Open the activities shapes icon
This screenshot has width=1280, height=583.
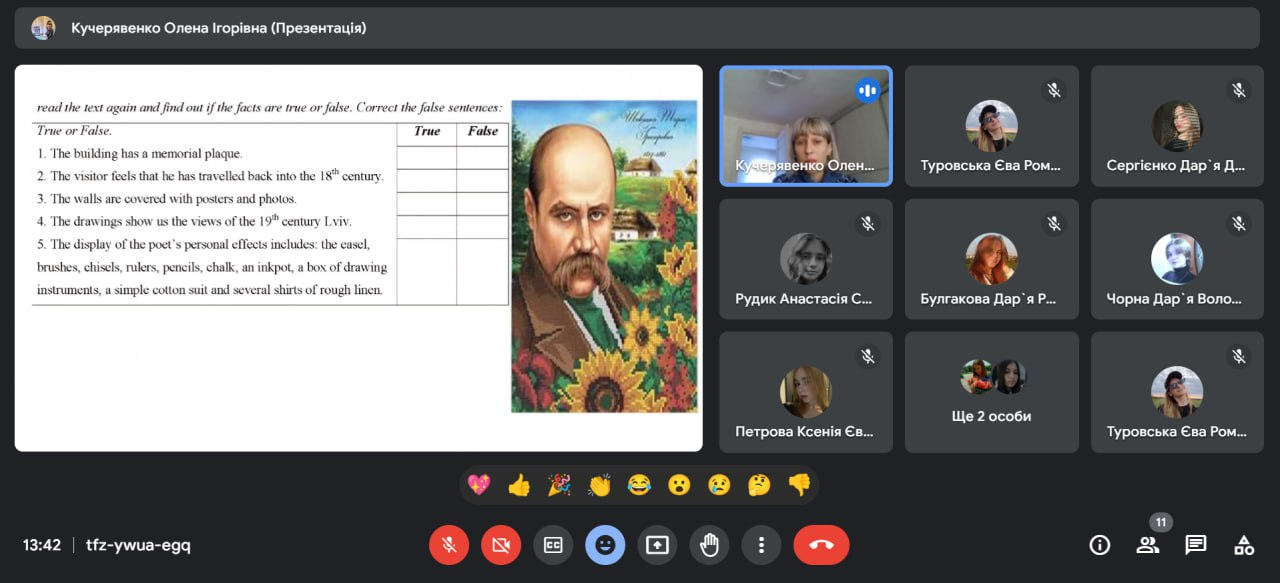click(1244, 545)
